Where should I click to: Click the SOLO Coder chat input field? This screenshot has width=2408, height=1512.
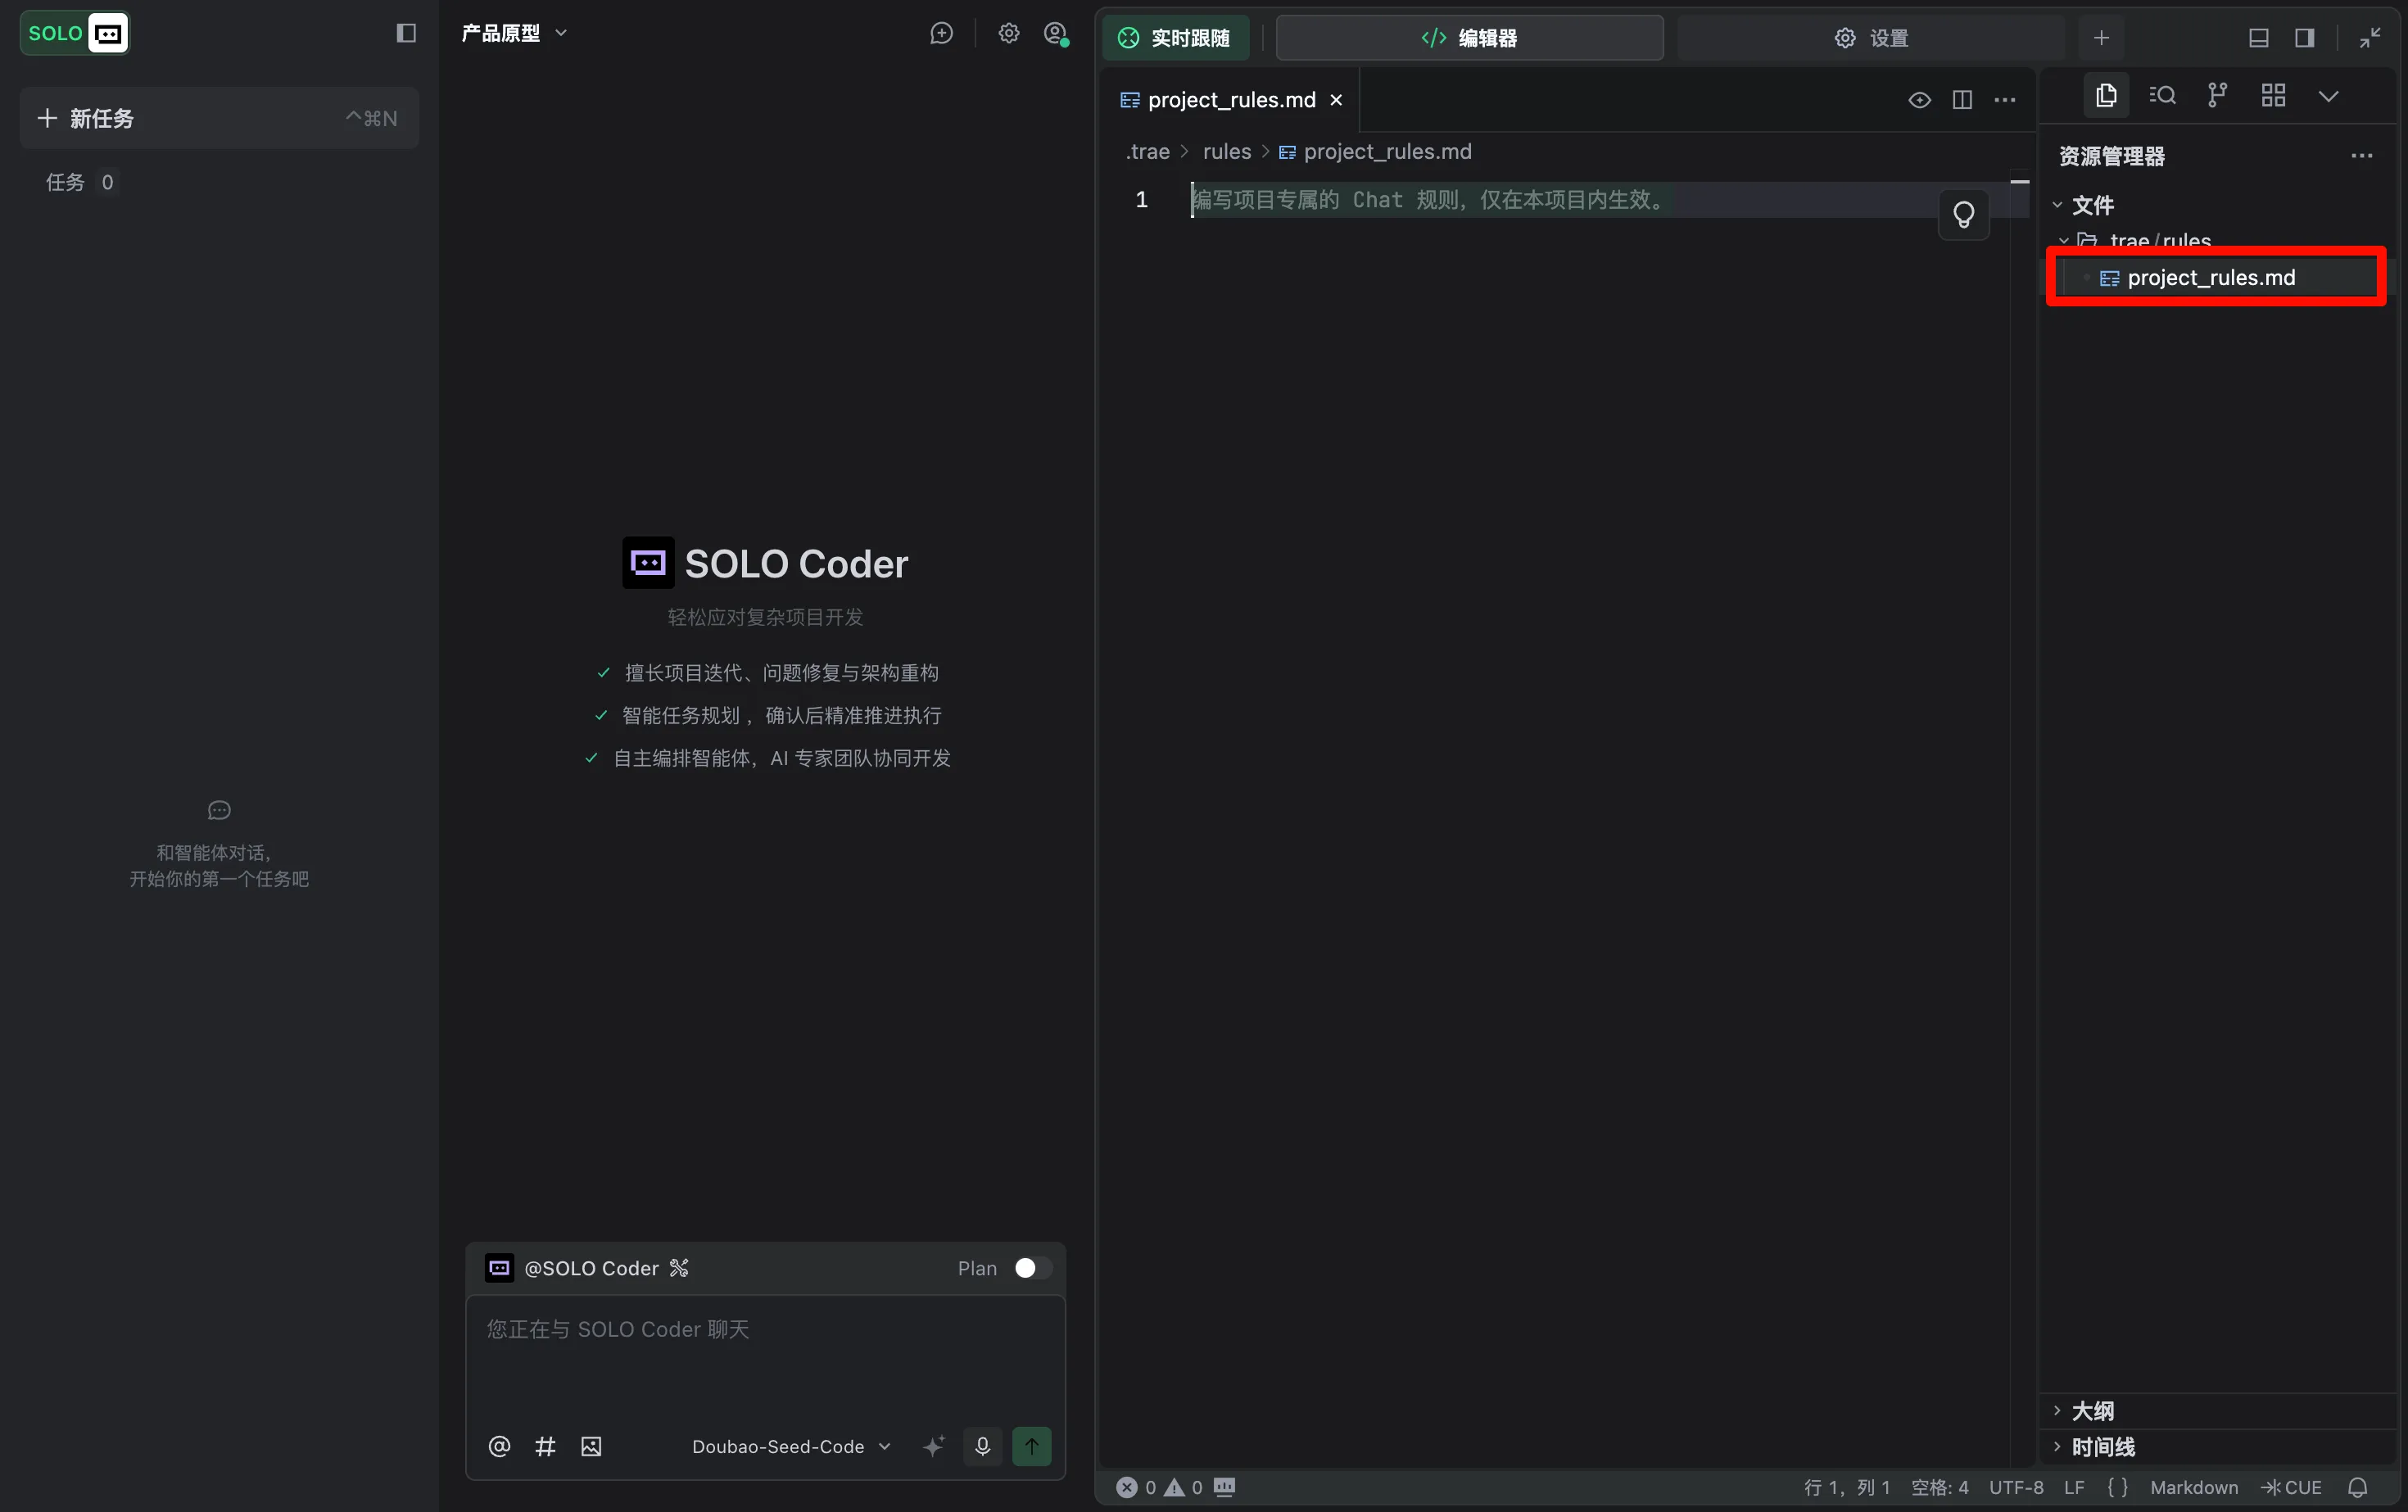pos(765,1355)
